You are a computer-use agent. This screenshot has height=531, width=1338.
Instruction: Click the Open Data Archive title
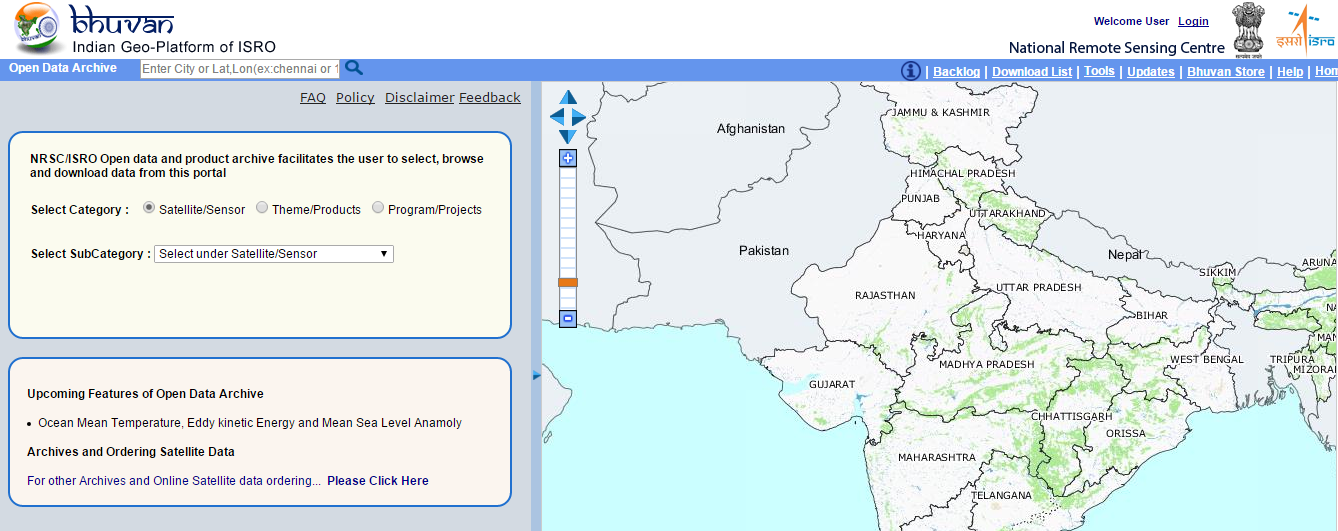63,68
